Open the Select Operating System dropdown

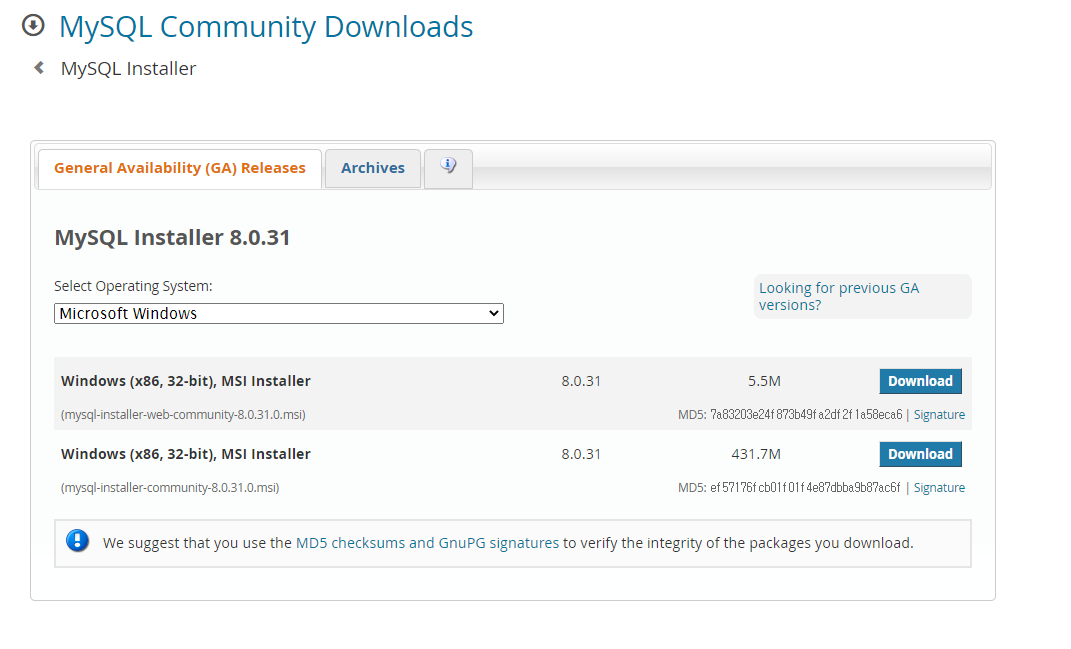[x=279, y=314]
